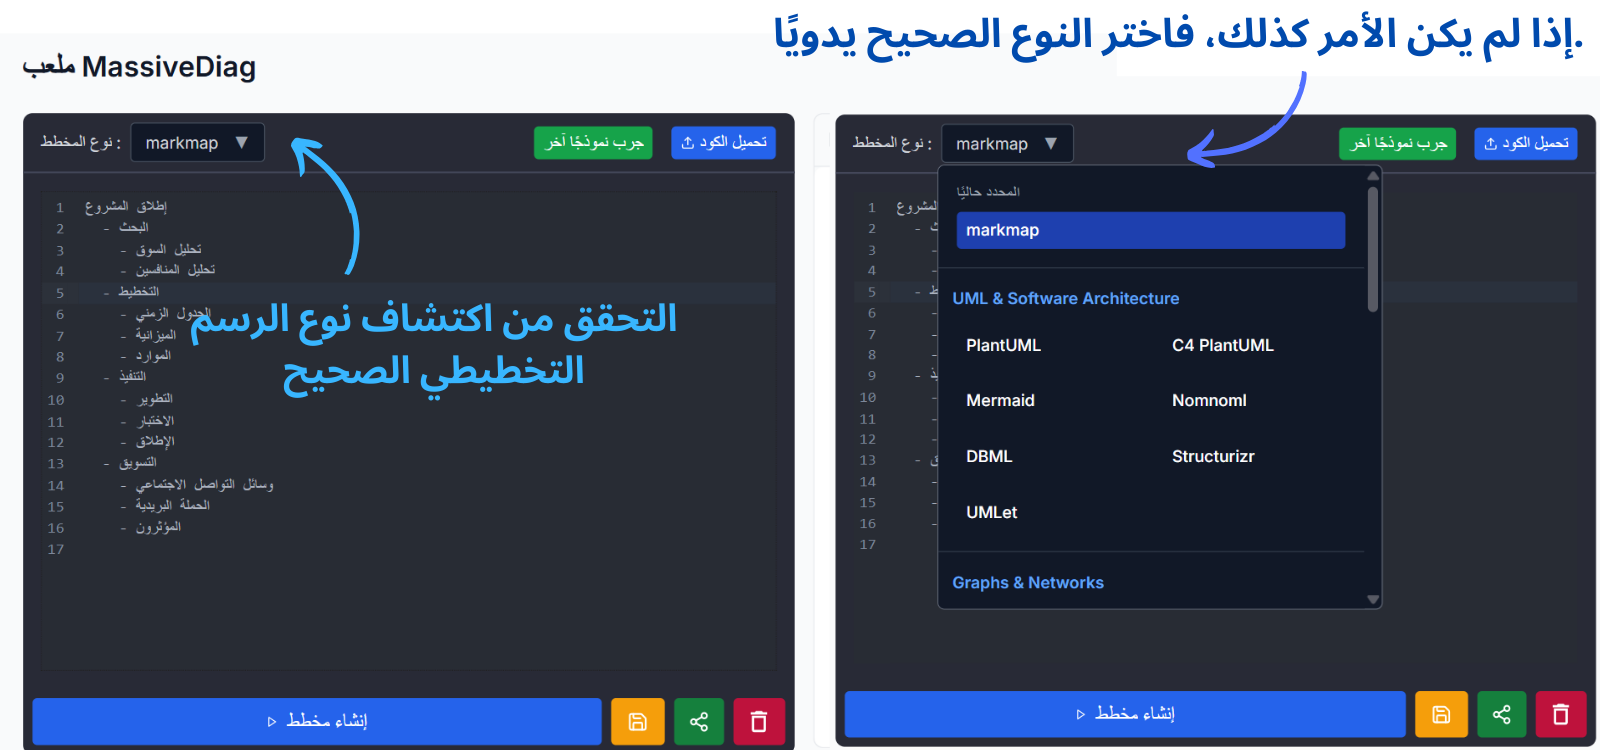Screen dimensions: 1600x750
Task: Click the share icon in right panel
Action: click(1502, 714)
